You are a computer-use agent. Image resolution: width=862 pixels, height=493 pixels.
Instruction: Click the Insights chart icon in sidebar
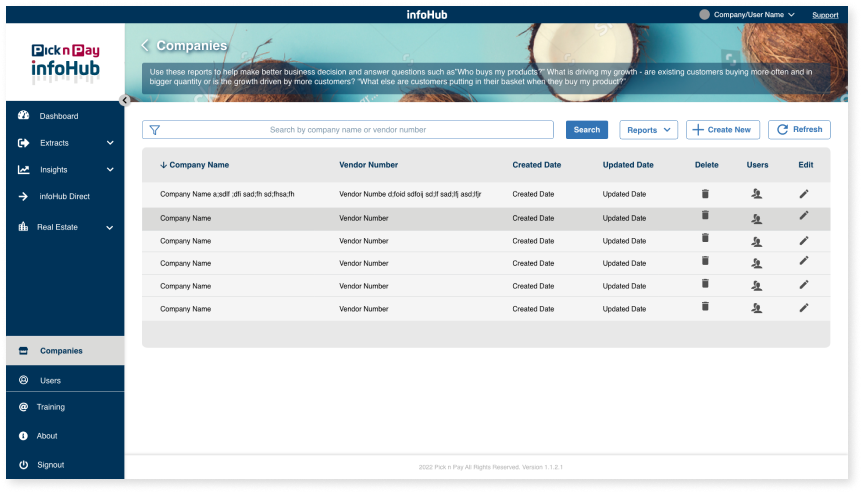pyautogui.click(x=23, y=170)
